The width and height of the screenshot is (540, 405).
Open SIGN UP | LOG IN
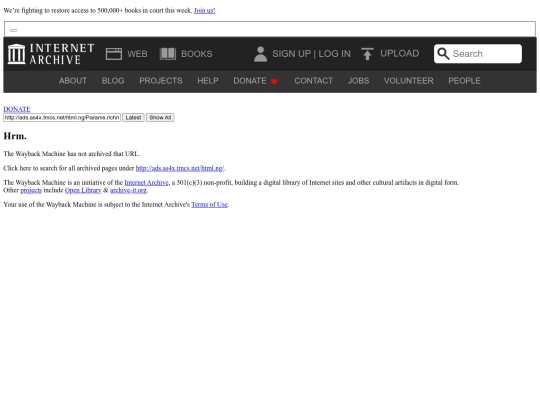click(311, 54)
